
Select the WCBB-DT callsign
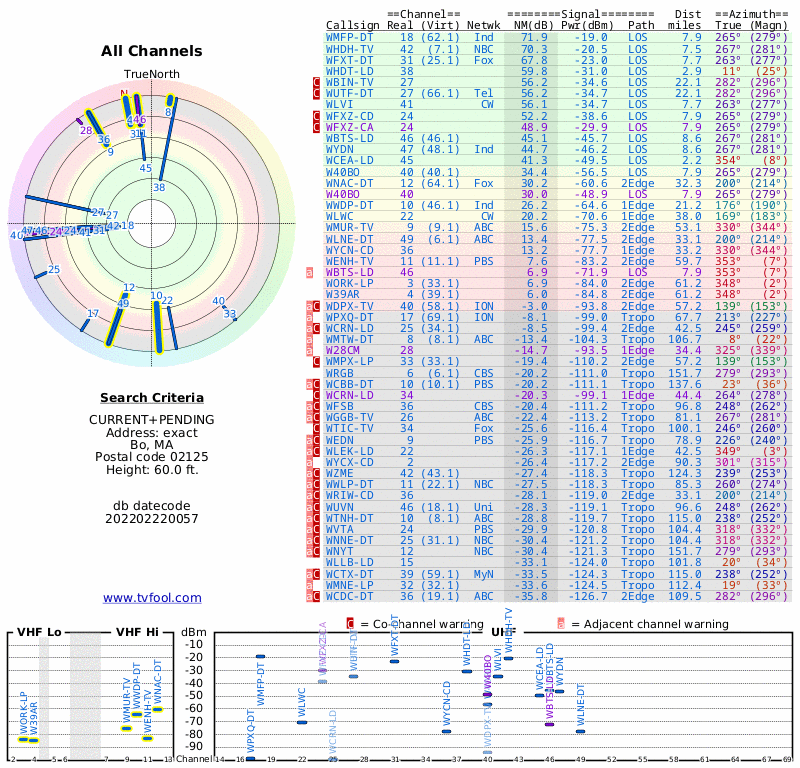pos(350,384)
